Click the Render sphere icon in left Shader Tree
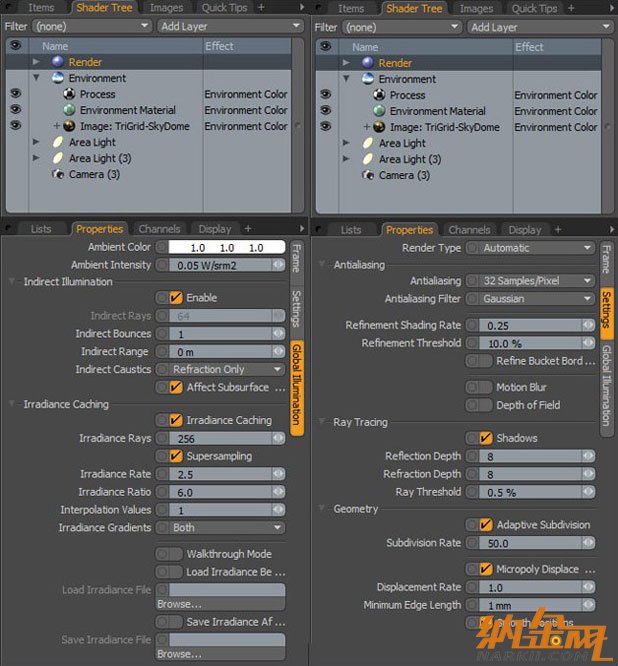The width and height of the screenshot is (618, 666). tap(58, 62)
